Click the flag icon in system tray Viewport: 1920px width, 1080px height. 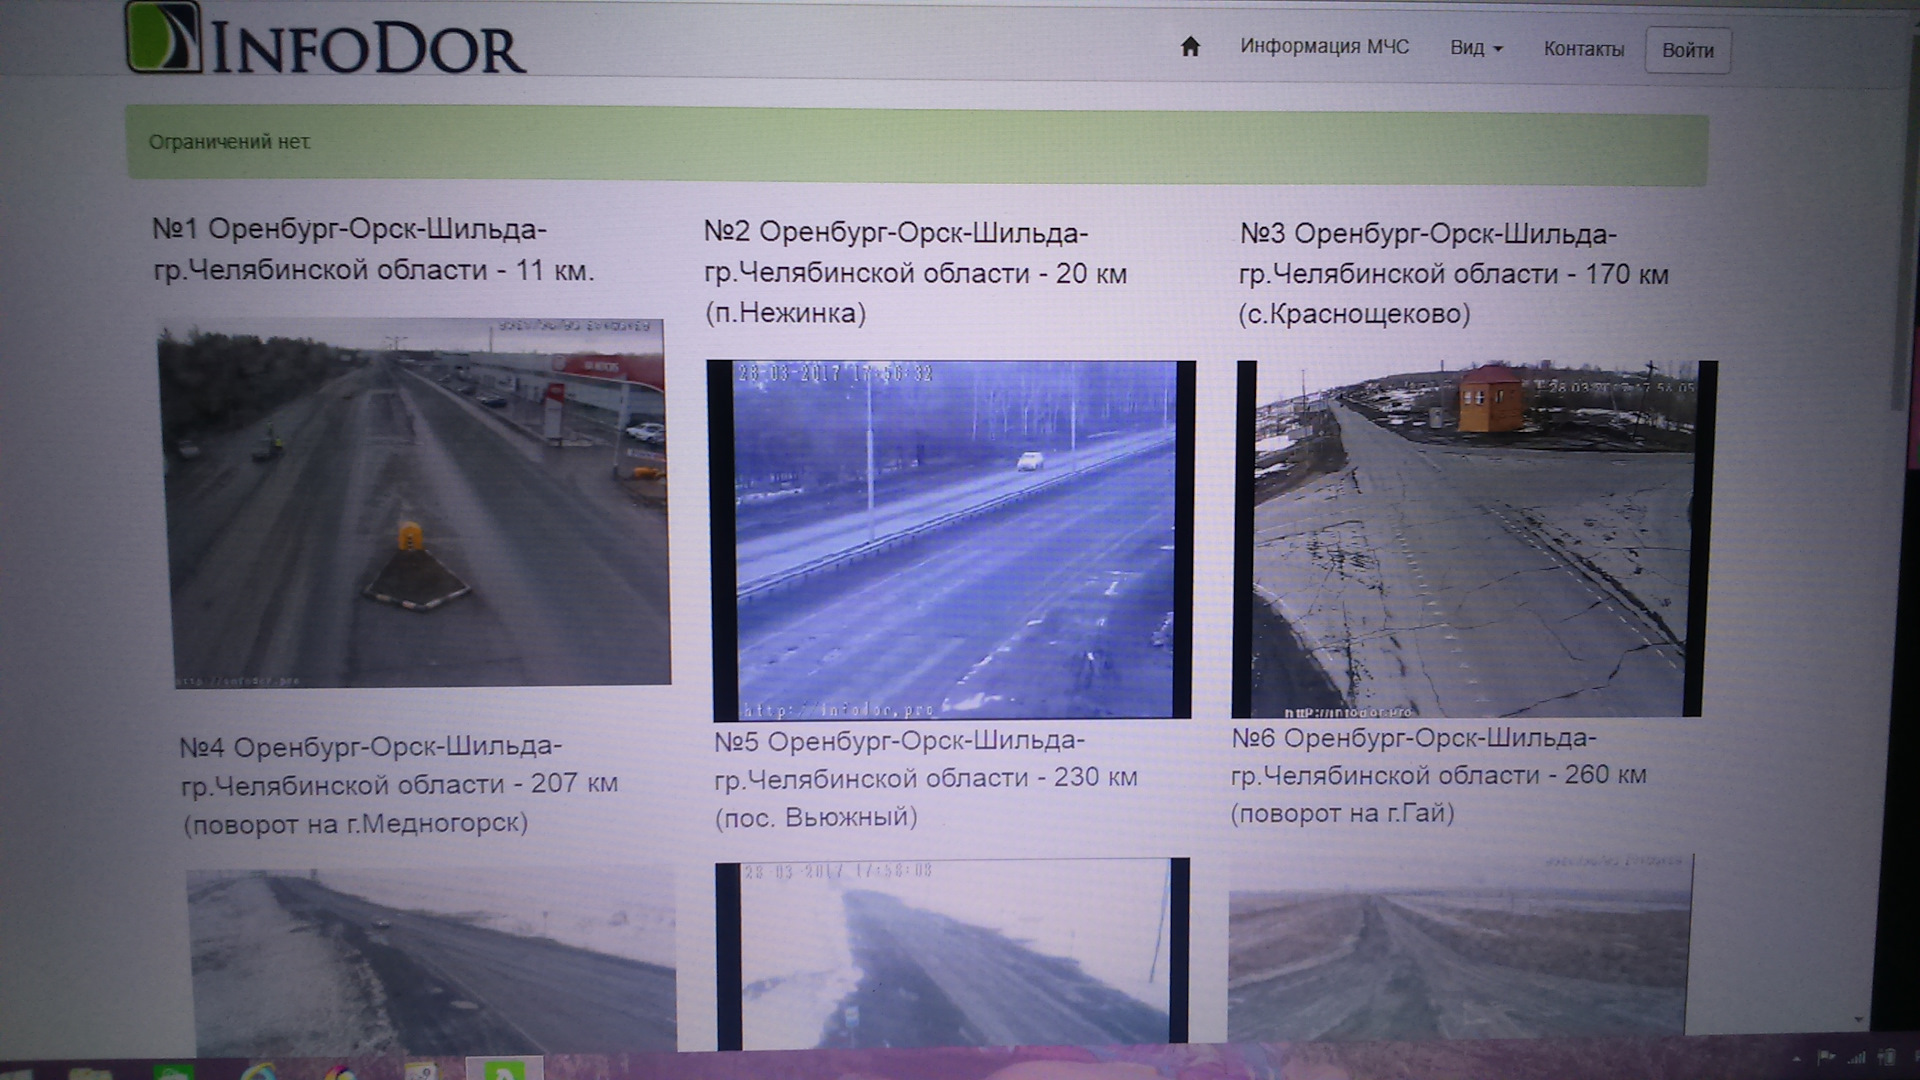(x=1826, y=1058)
